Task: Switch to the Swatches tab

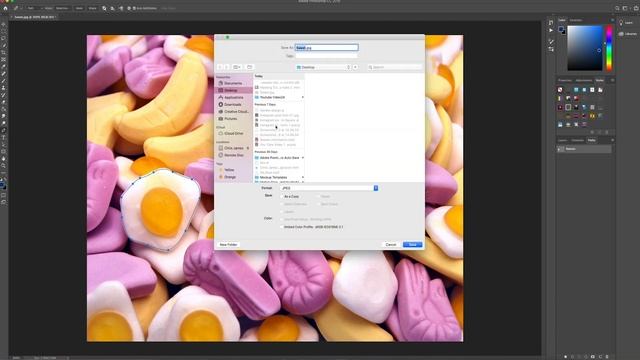Action: [x=576, y=20]
